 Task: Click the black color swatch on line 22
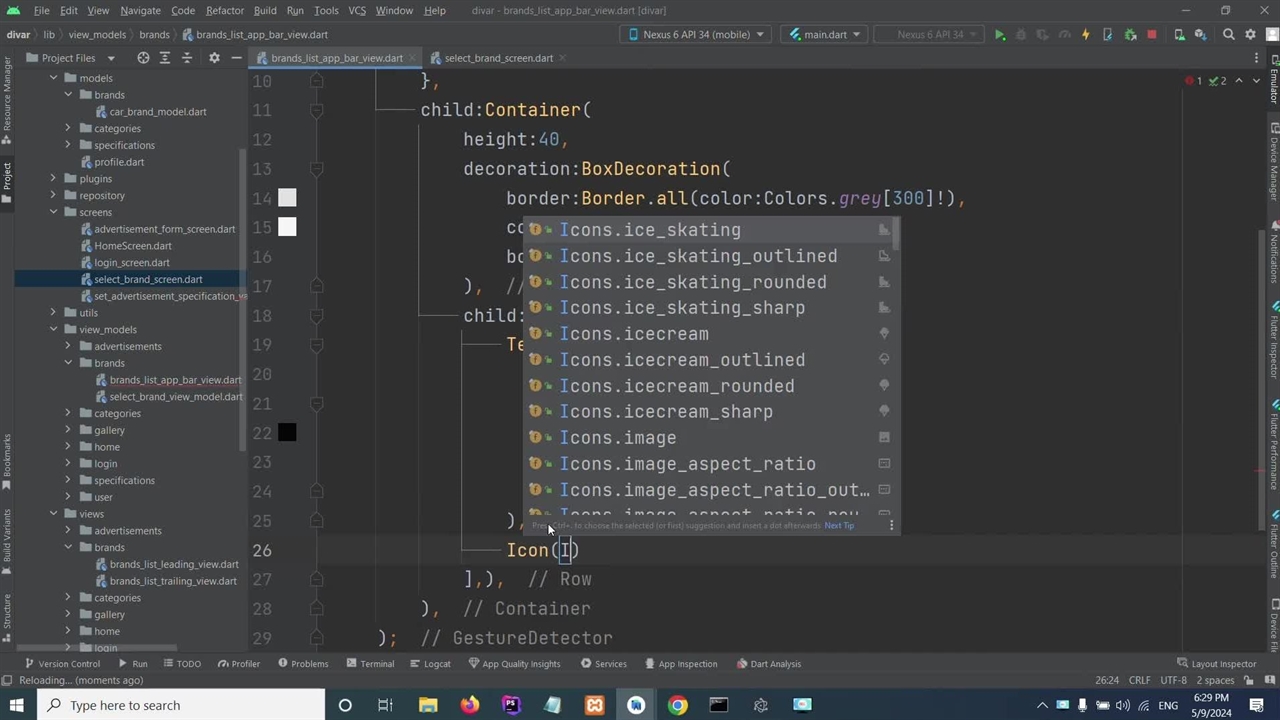pyautogui.click(x=287, y=433)
